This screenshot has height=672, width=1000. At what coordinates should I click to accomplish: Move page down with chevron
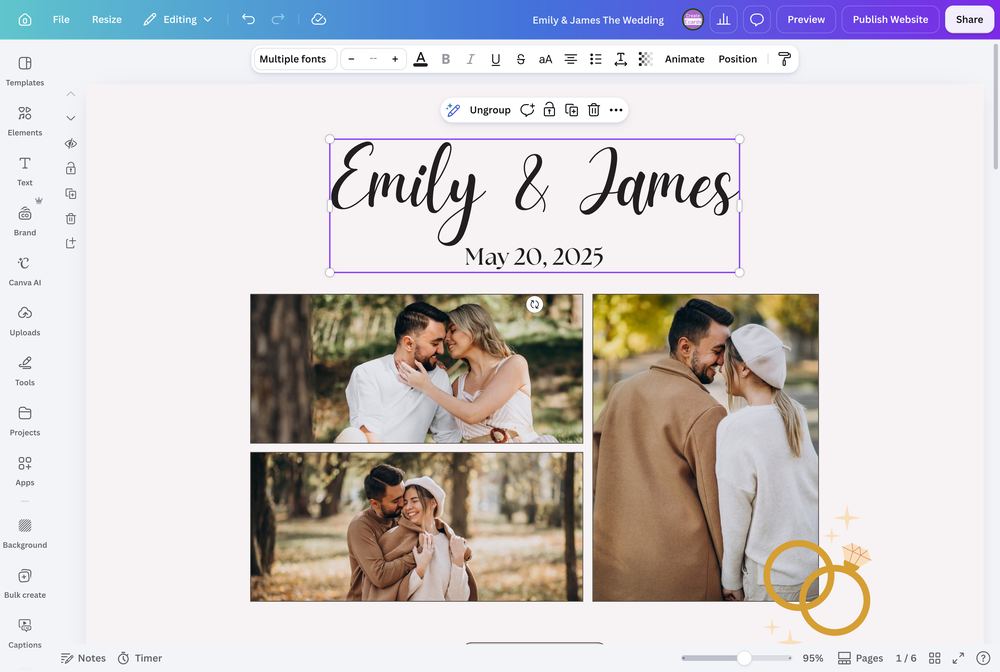[71, 118]
